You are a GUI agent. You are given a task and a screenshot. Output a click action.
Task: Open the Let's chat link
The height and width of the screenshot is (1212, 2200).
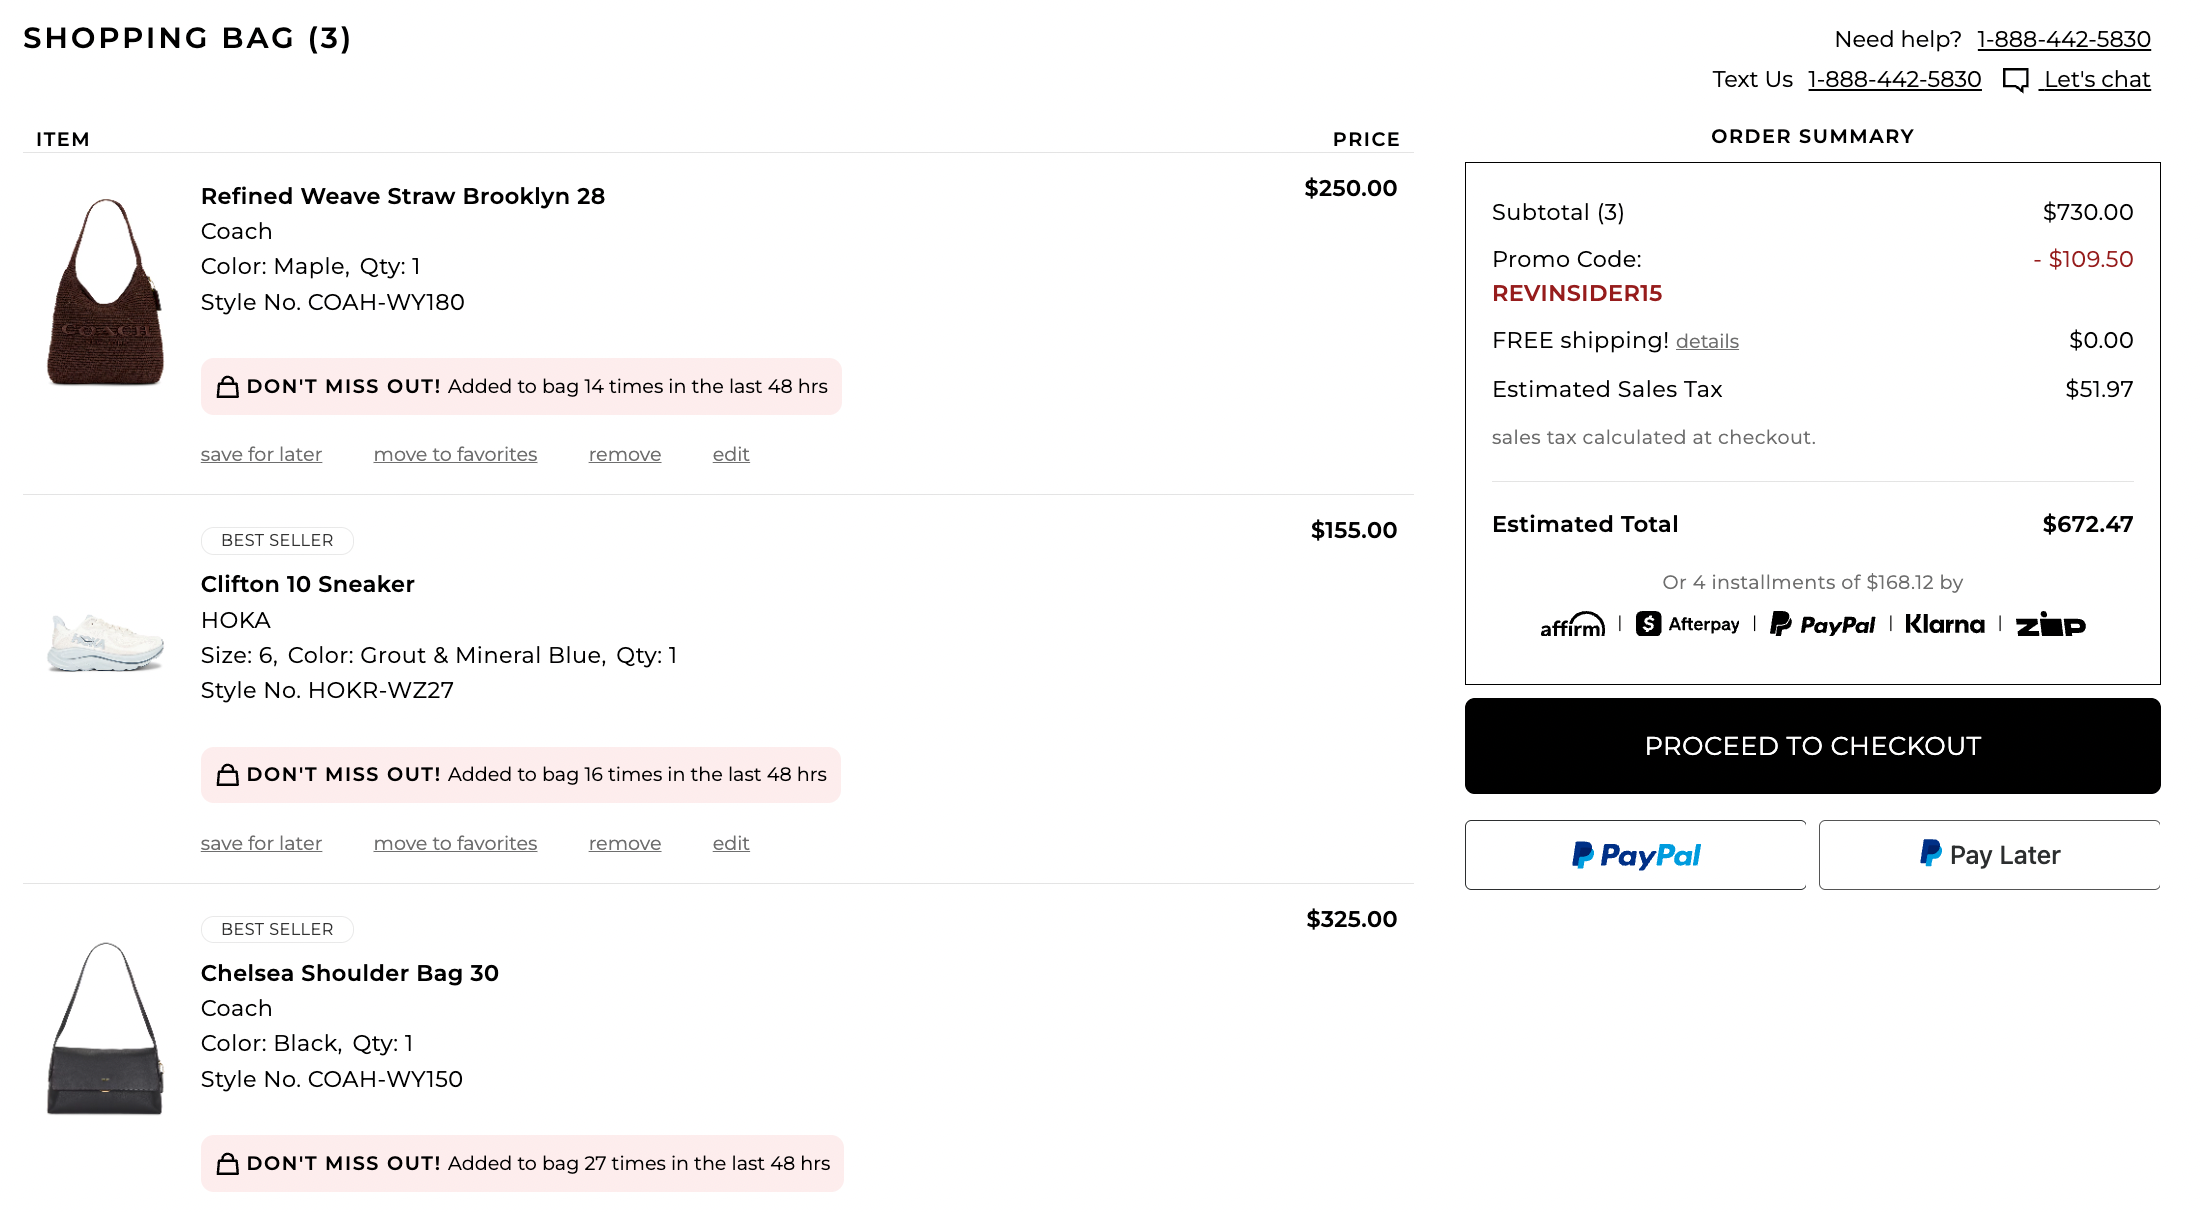(2096, 80)
